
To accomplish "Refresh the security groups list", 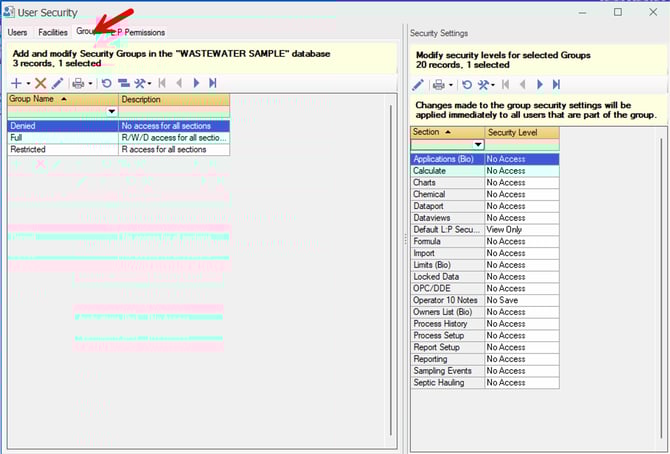I will (106, 83).
